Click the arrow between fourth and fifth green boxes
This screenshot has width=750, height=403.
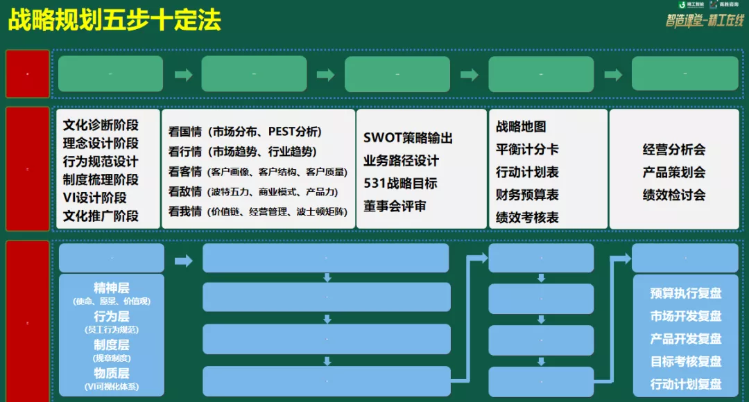613,74
